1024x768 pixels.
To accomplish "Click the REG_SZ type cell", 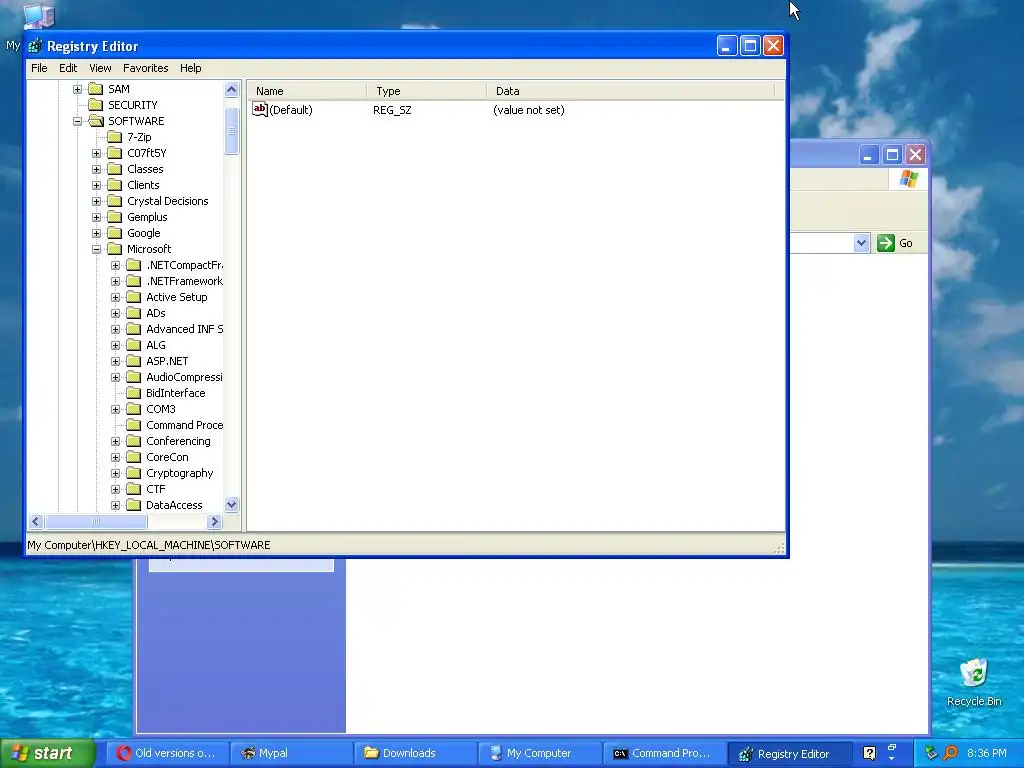I will point(392,110).
